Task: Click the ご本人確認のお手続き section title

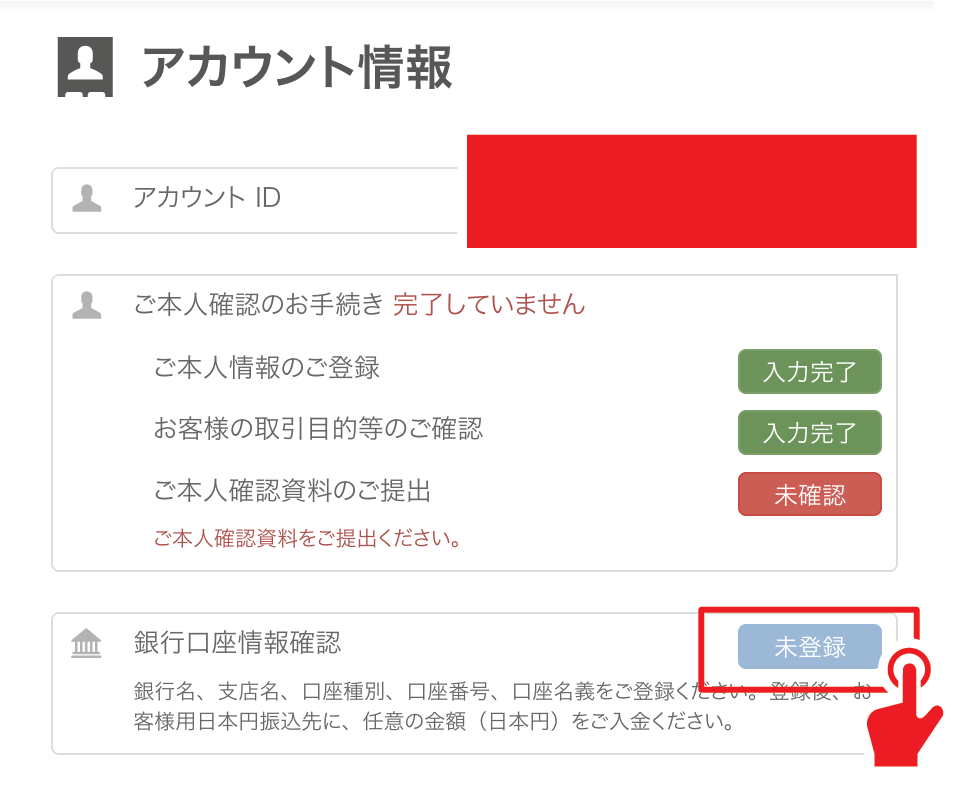Action: (x=259, y=305)
